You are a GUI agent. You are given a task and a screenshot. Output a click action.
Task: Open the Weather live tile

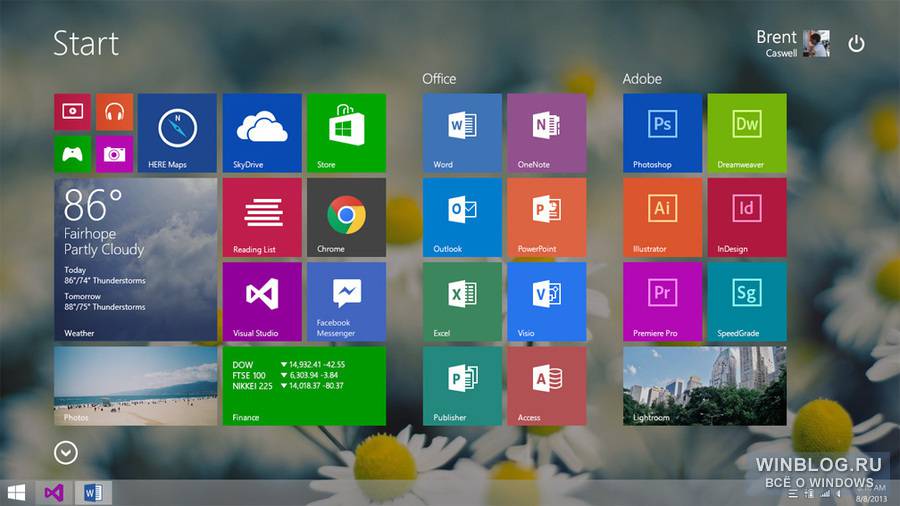pos(135,259)
